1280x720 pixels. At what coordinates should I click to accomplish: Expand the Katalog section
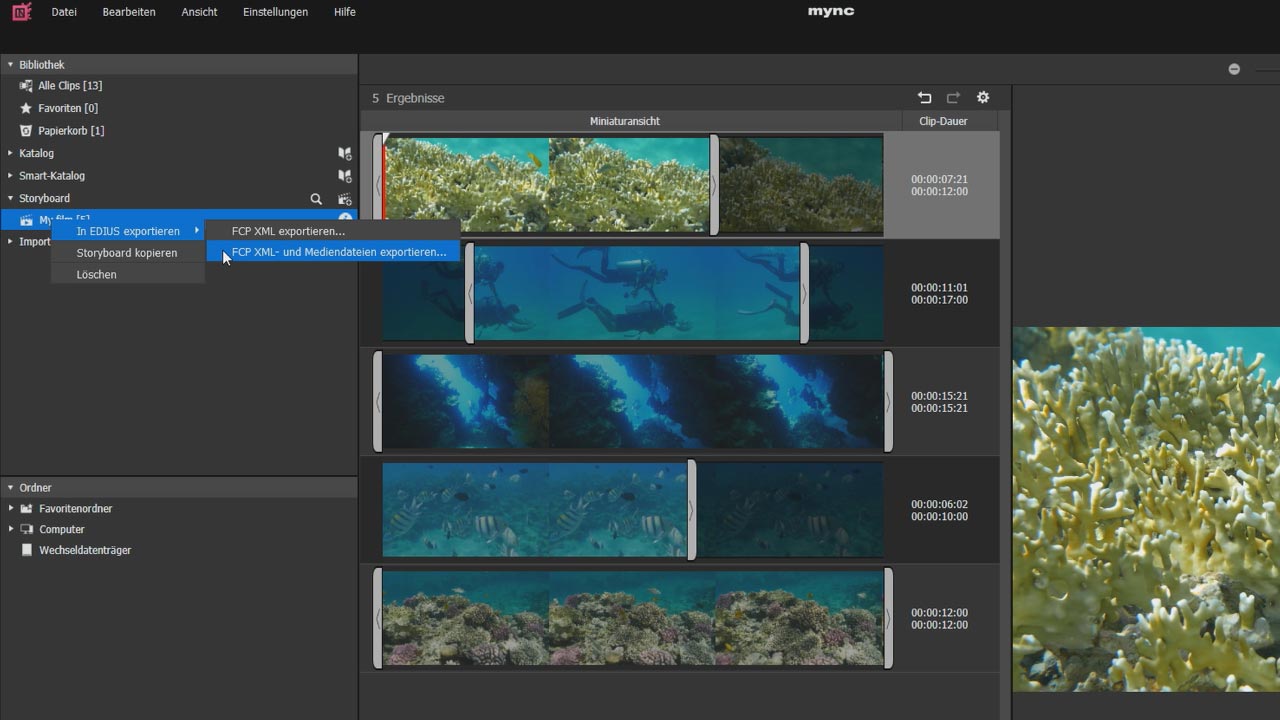(11, 154)
